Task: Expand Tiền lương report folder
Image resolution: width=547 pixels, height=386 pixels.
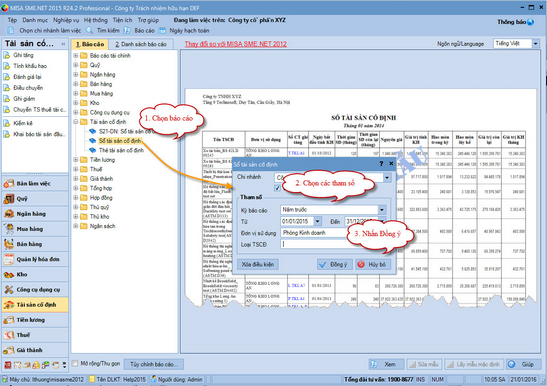Action: [76, 159]
